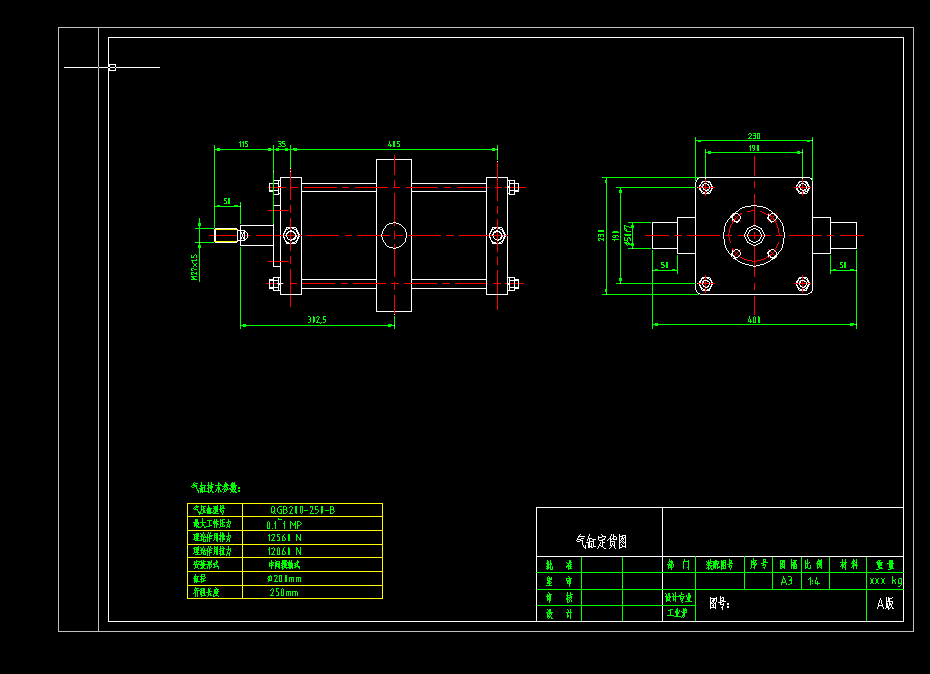Click the 230 dimension on side view
930x674 pixels.
pos(754,134)
